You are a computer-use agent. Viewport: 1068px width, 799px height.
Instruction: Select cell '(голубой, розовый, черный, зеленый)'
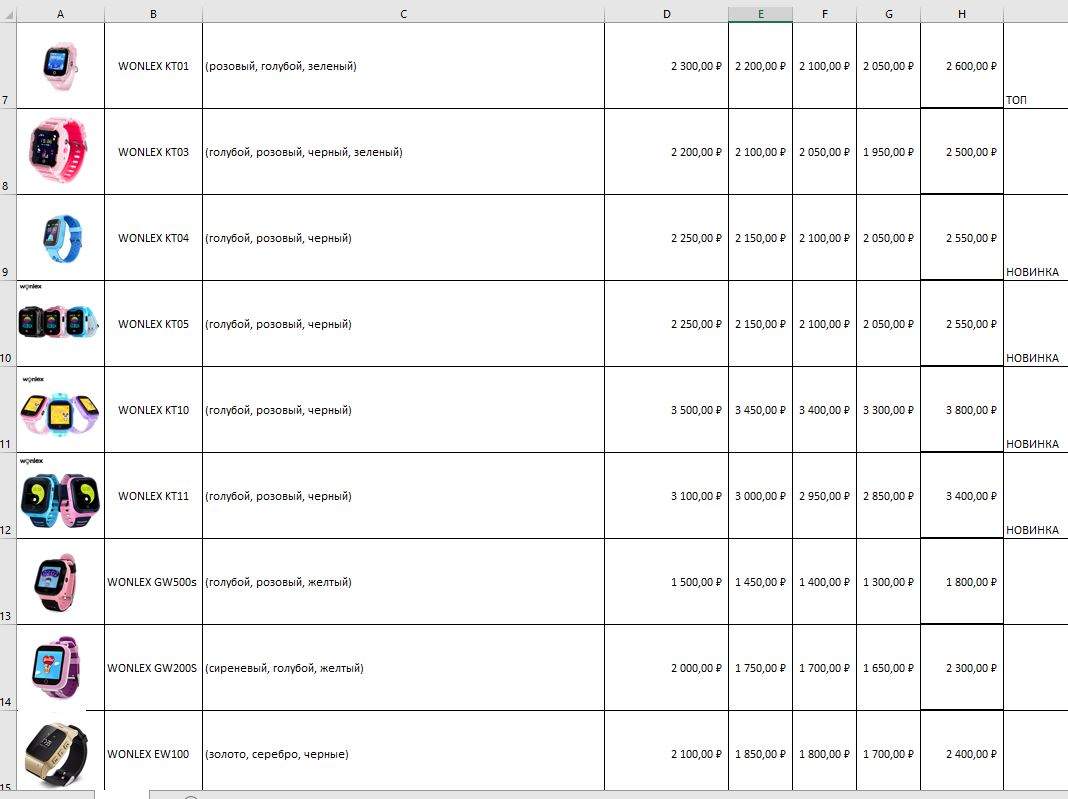(x=403, y=152)
